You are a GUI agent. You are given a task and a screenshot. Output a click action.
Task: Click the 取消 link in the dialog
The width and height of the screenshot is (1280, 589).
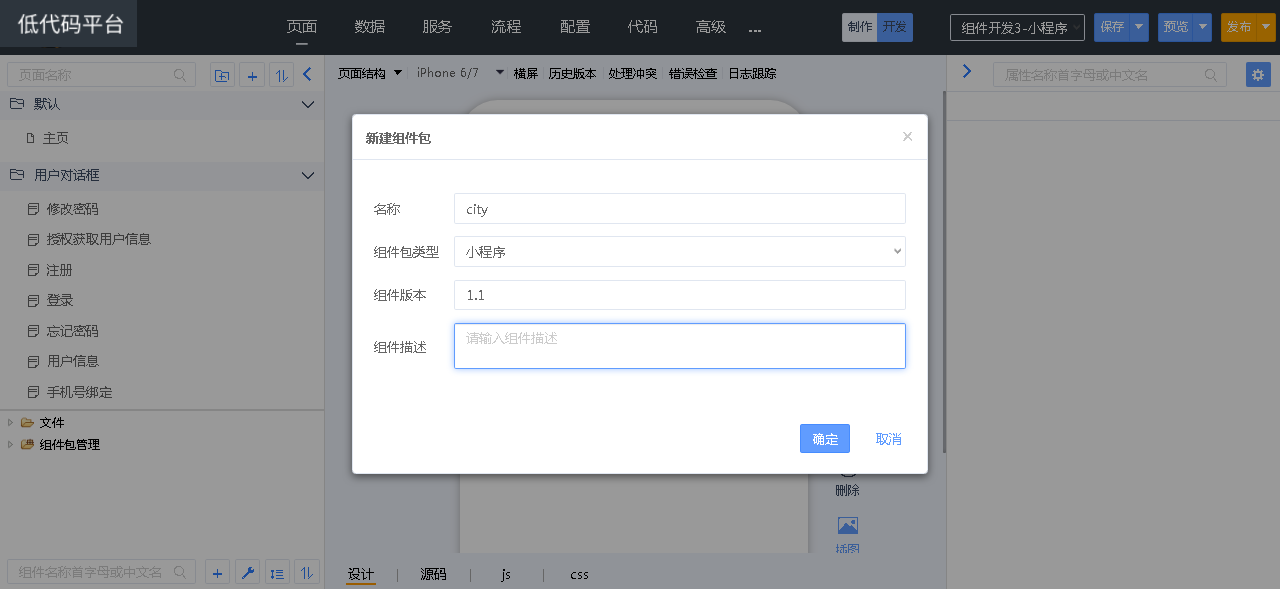pos(888,439)
